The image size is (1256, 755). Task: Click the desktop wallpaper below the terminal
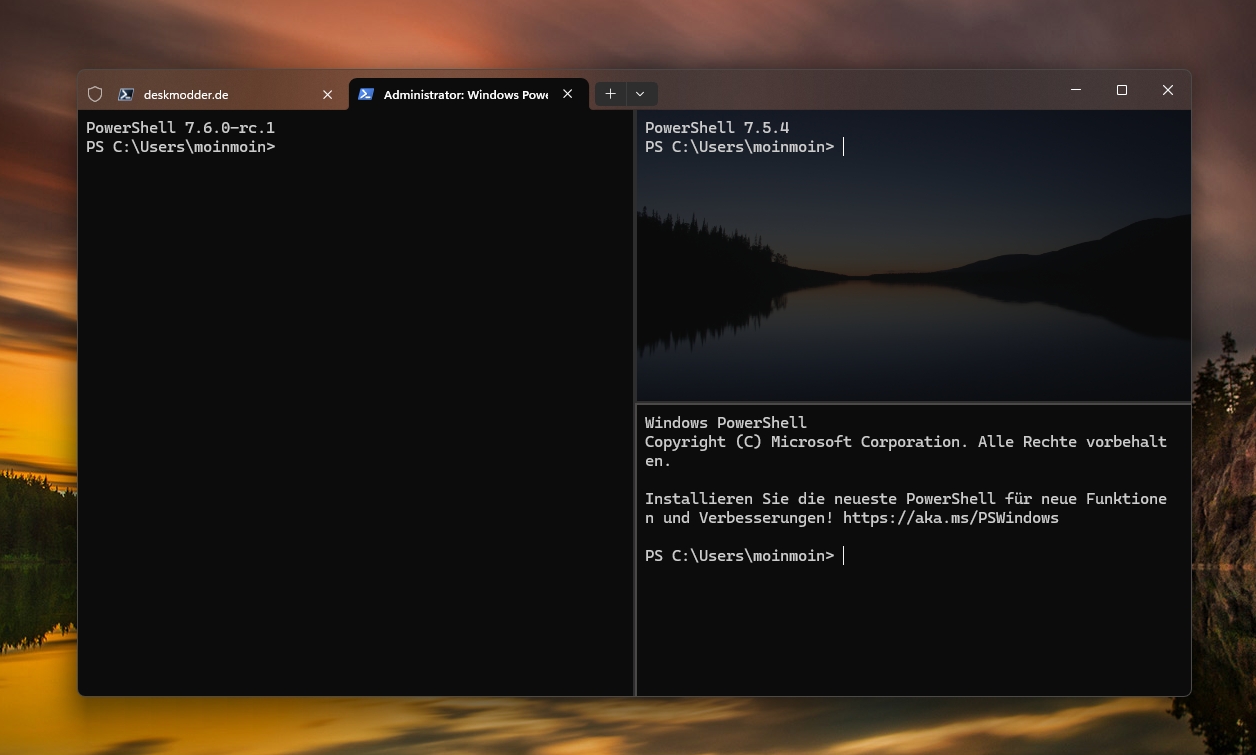pos(628,727)
